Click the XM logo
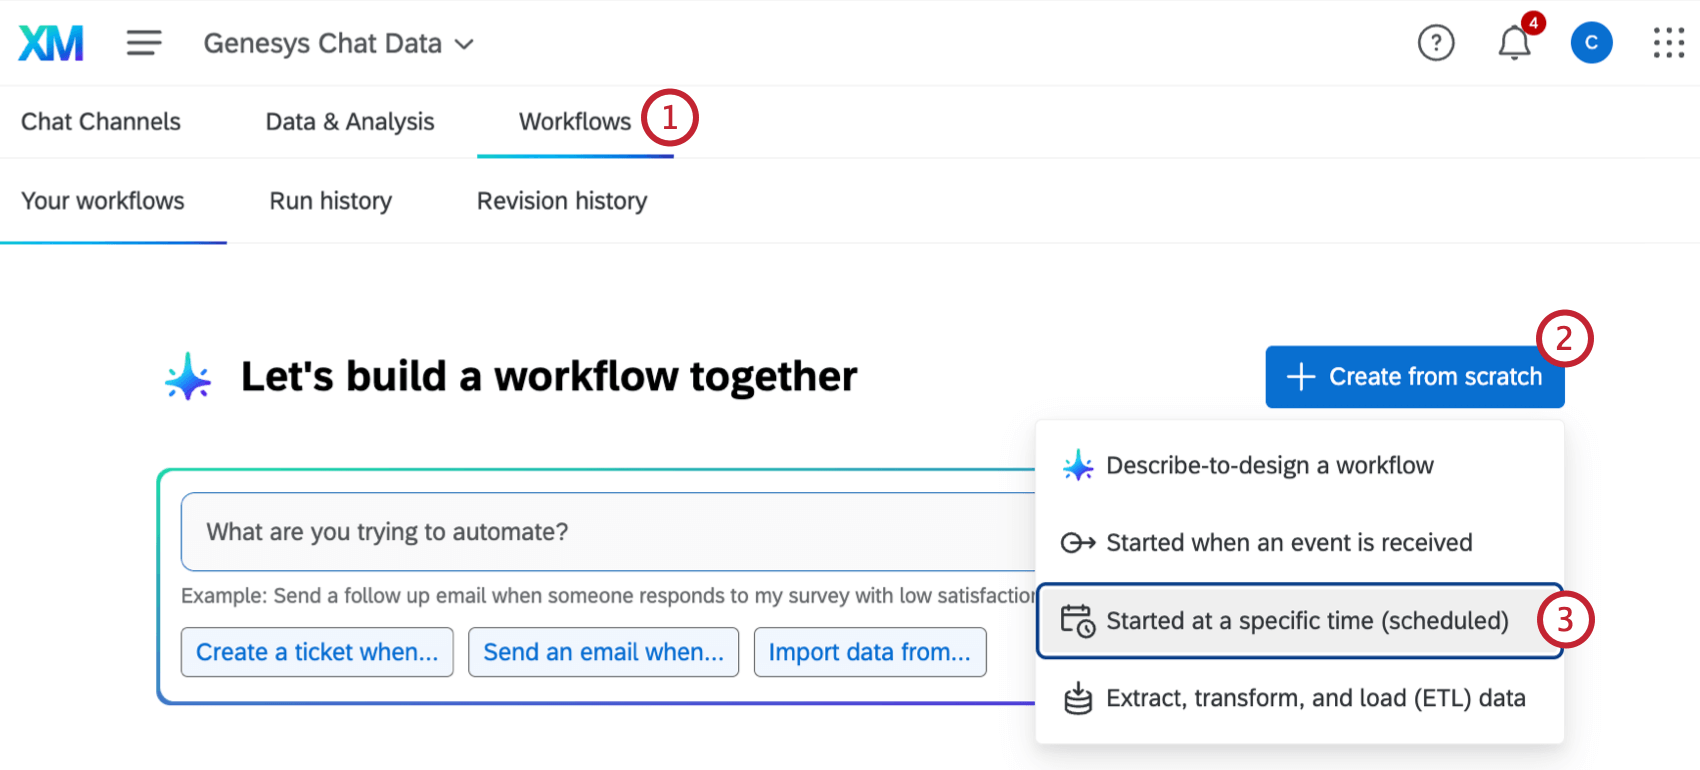Viewport: 1700px width, 770px height. pos(50,42)
